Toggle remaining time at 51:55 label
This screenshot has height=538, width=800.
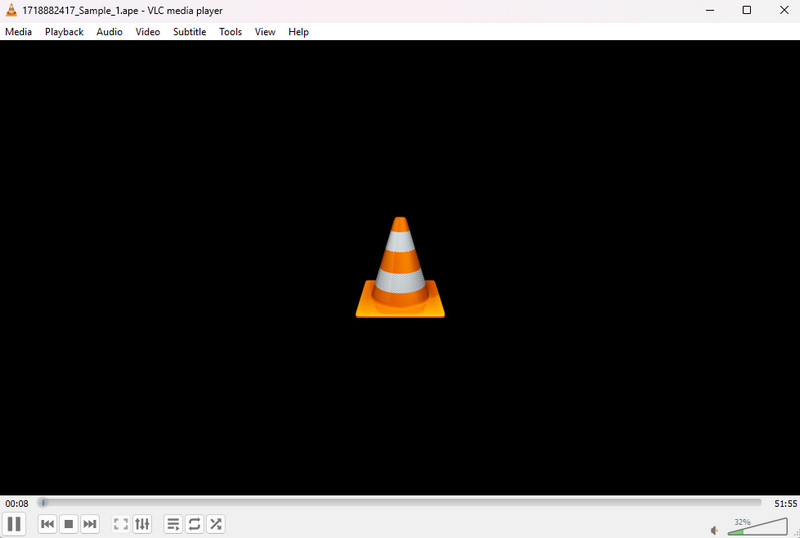pos(785,504)
